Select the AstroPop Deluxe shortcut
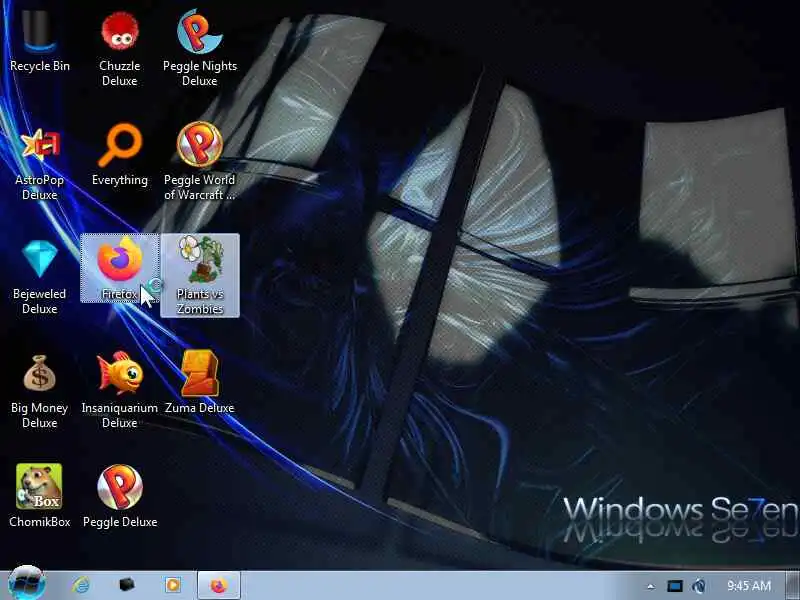The width and height of the screenshot is (800, 600). (40, 162)
